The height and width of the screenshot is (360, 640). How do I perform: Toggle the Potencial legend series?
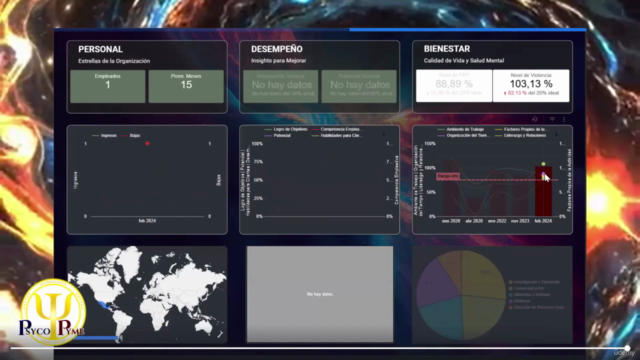[278, 136]
